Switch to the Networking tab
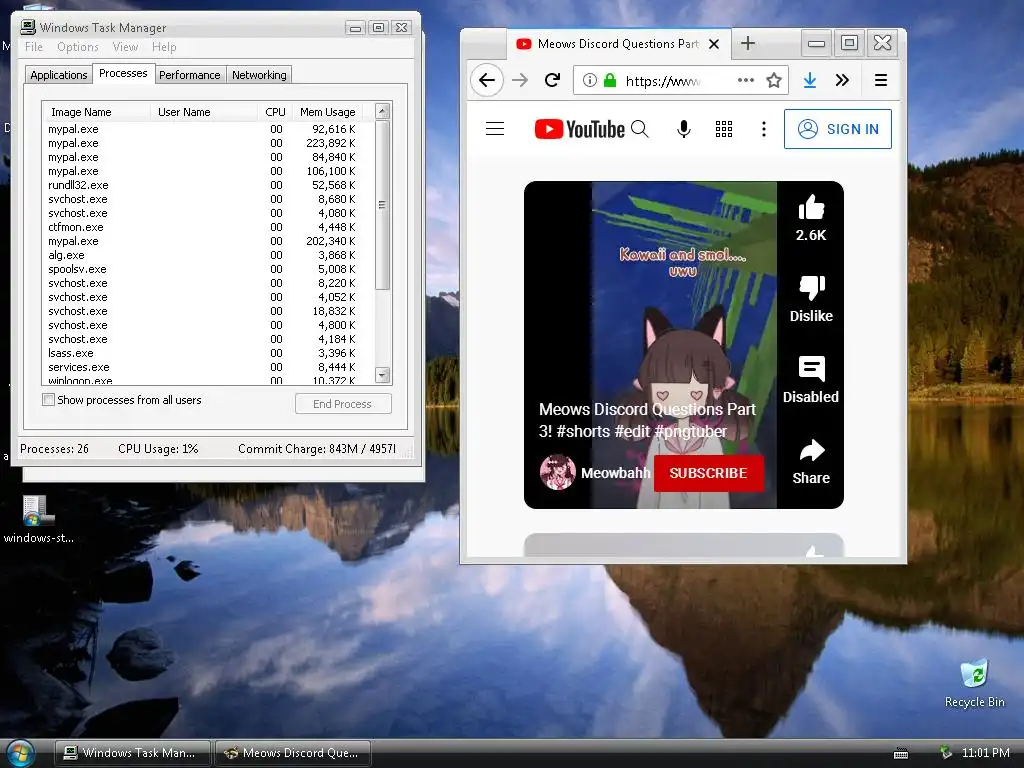The image size is (1024, 768). (259, 75)
